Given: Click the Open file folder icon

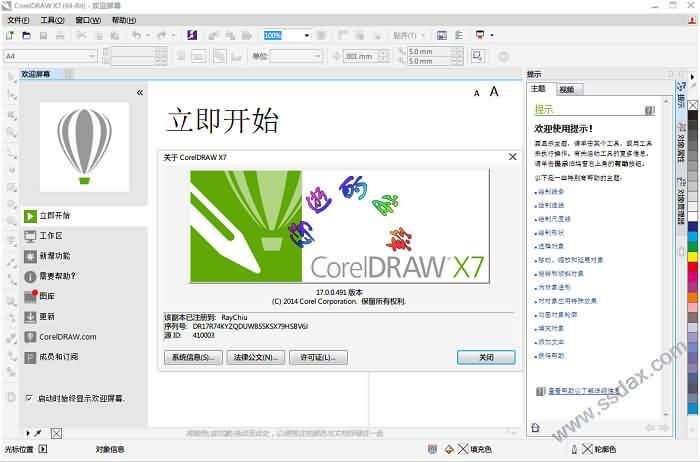Looking at the screenshot, I should point(26,35).
